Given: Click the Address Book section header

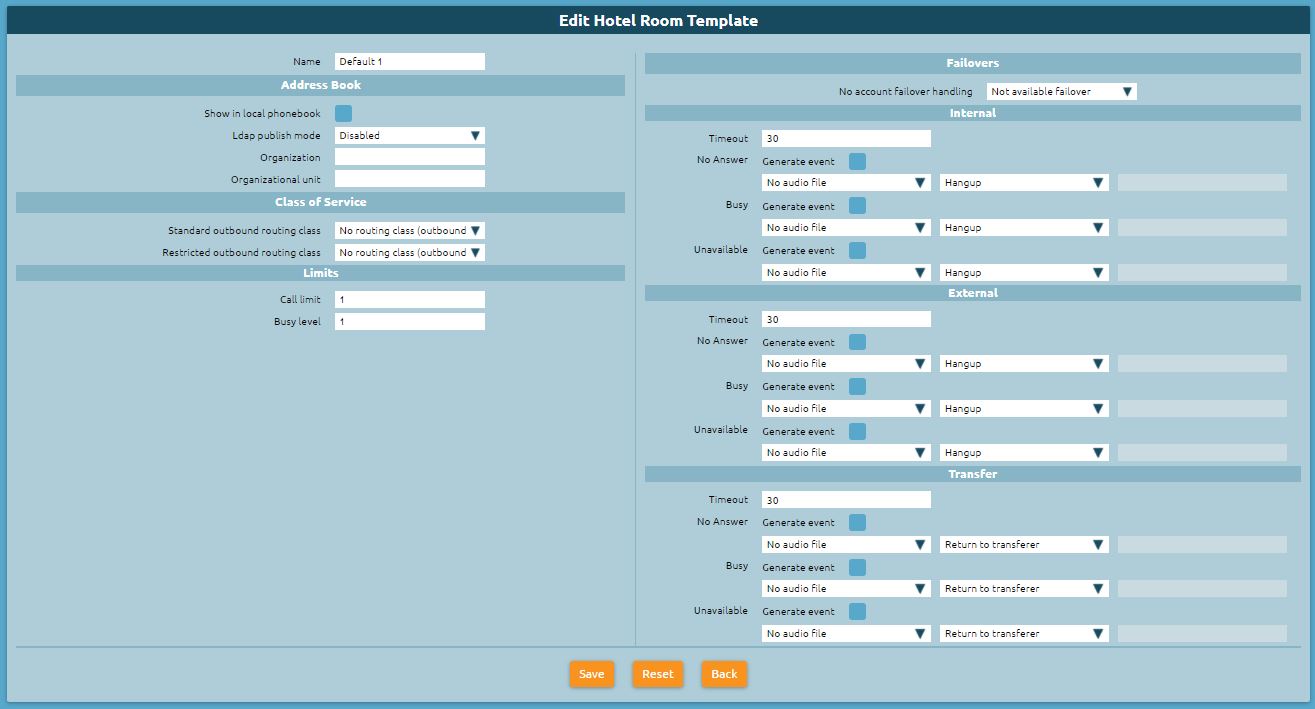Looking at the screenshot, I should (x=320, y=85).
